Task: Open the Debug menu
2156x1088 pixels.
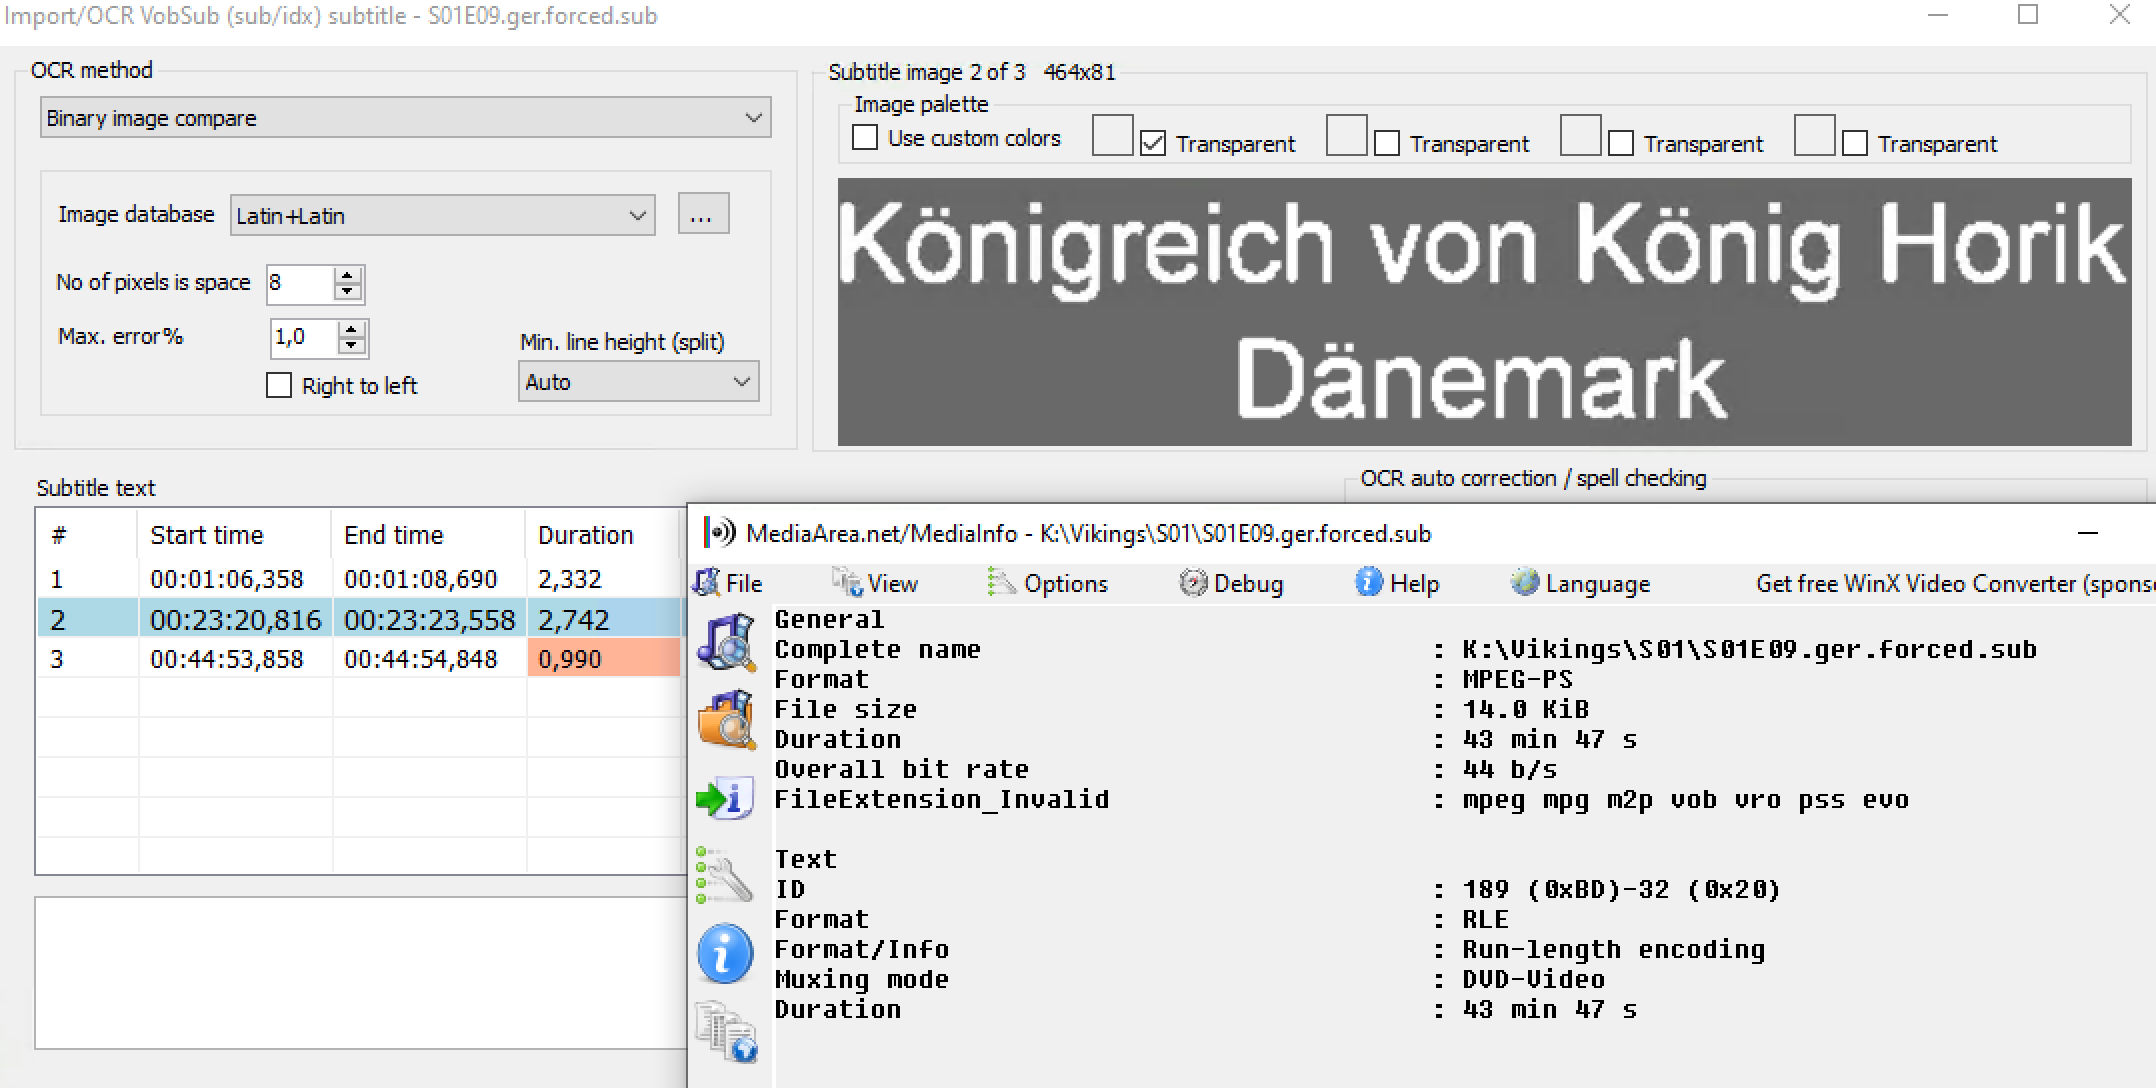Action: tap(1231, 583)
